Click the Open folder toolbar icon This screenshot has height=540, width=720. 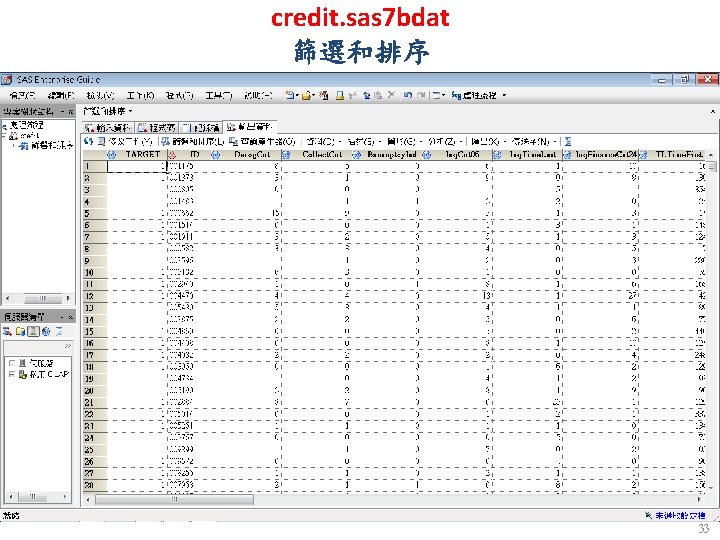[x=306, y=95]
